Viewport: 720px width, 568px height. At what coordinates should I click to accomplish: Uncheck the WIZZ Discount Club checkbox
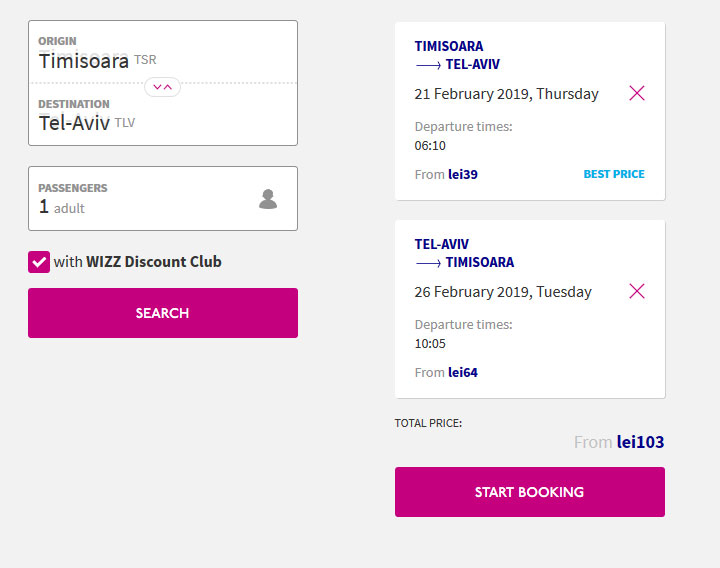tap(39, 262)
